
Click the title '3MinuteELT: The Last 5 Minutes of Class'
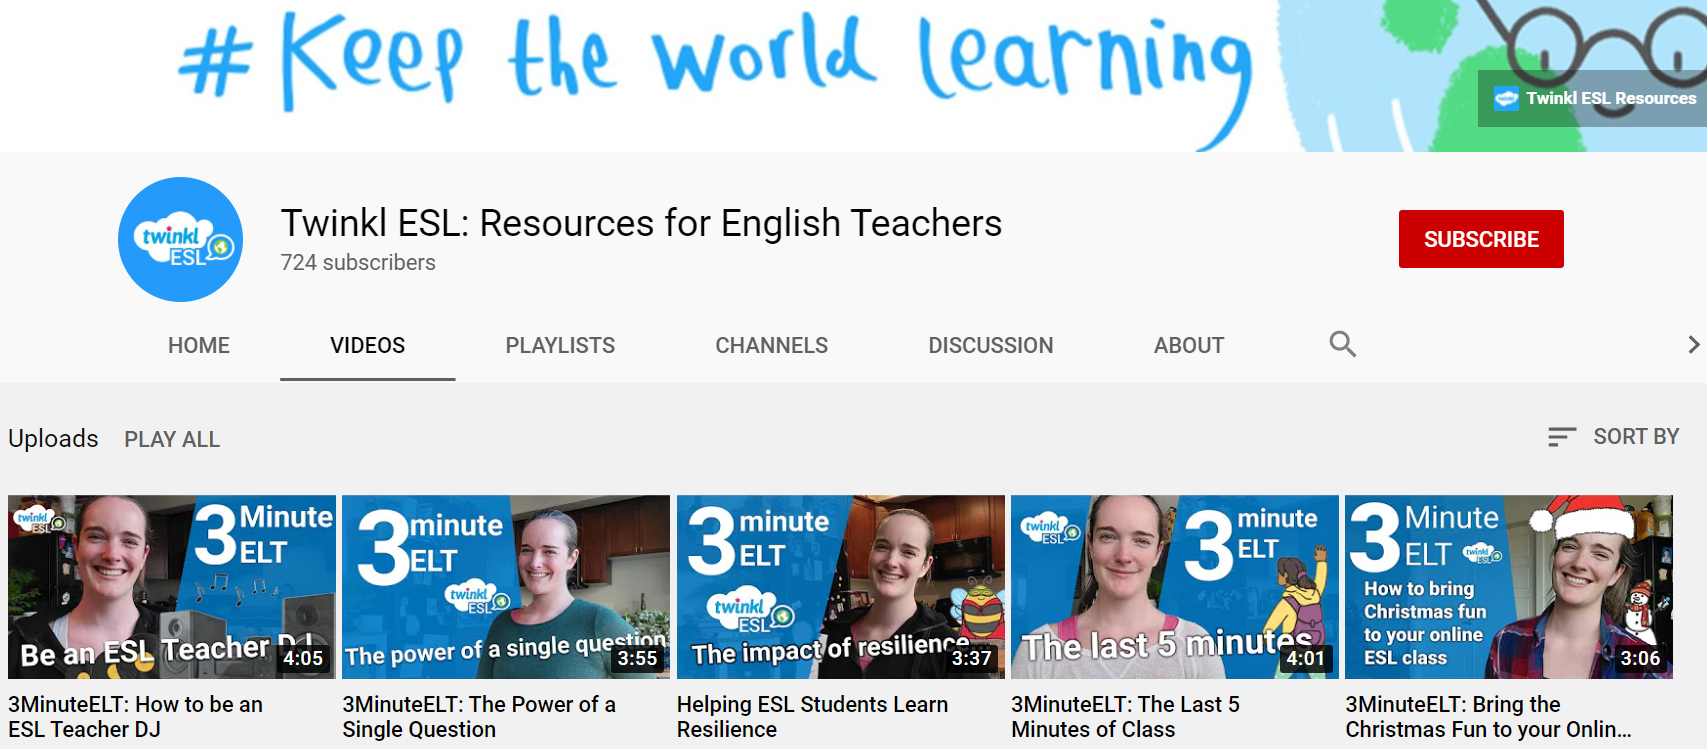pos(1125,717)
